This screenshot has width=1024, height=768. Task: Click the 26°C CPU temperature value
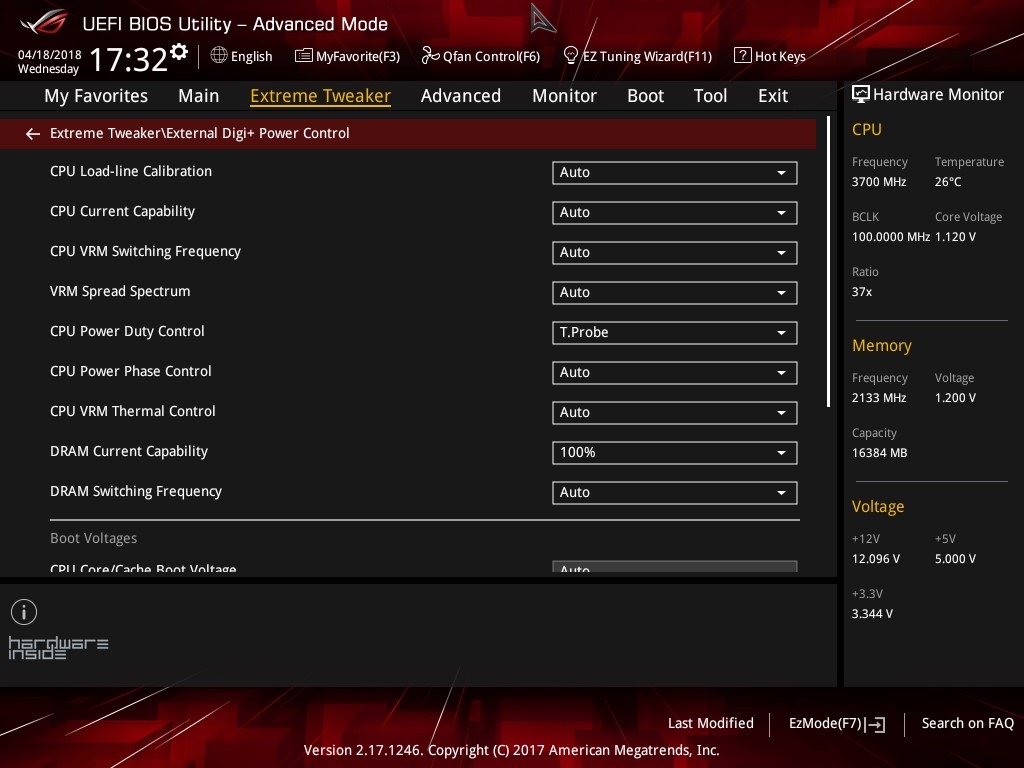tap(948, 182)
